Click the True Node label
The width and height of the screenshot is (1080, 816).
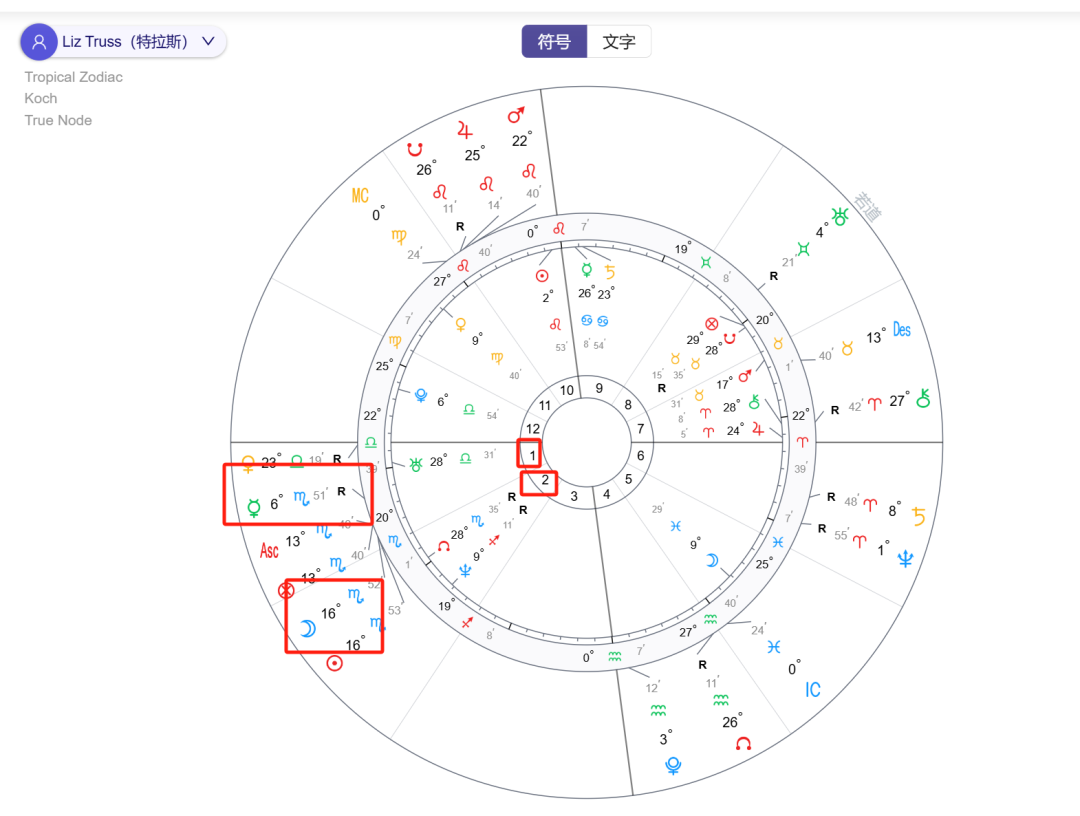(58, 121)
